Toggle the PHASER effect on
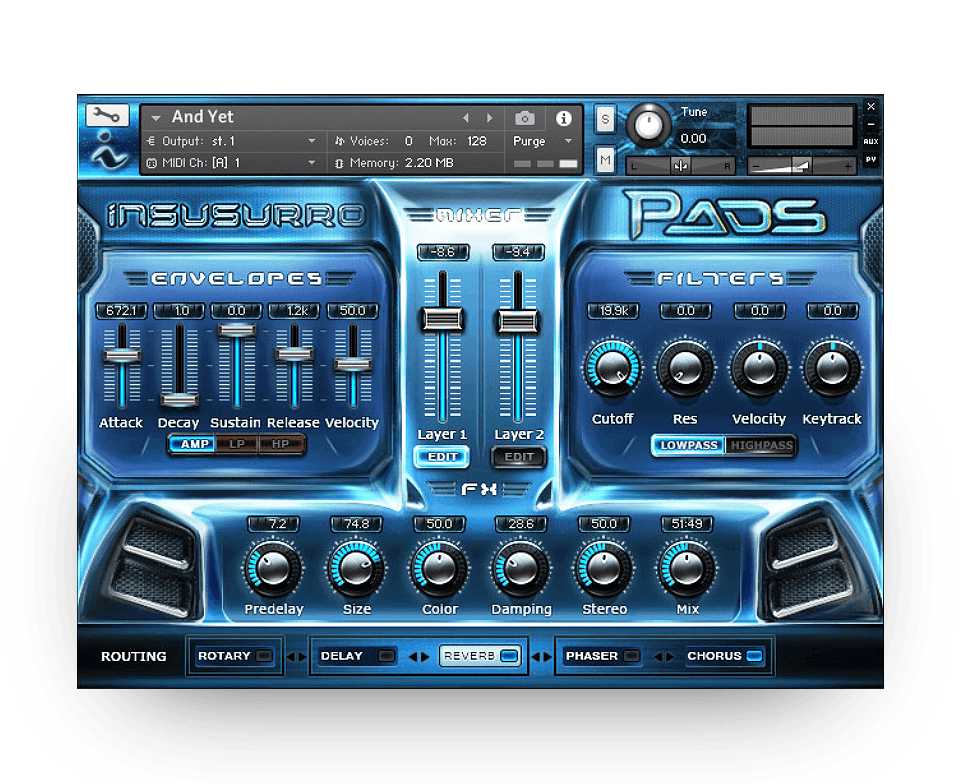 pyautogui.click(x=632, y=656)
